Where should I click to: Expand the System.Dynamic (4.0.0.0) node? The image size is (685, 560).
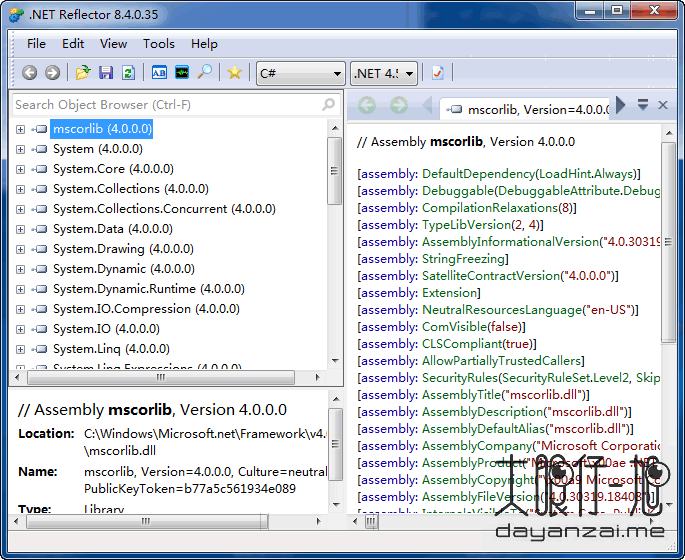click(21, 270)
